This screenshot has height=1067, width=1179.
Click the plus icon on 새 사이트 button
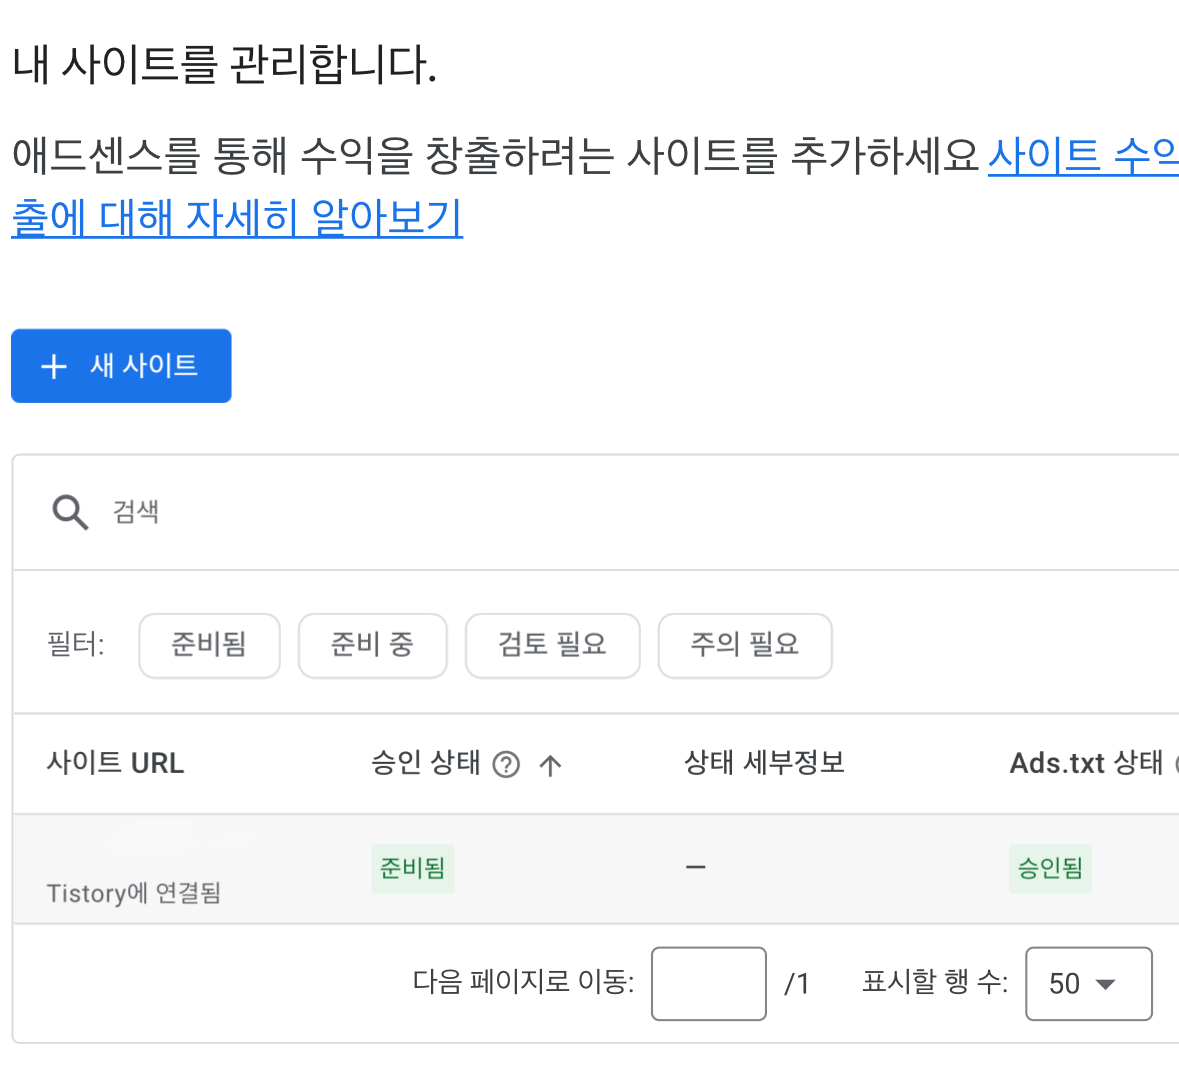[53, 366]
